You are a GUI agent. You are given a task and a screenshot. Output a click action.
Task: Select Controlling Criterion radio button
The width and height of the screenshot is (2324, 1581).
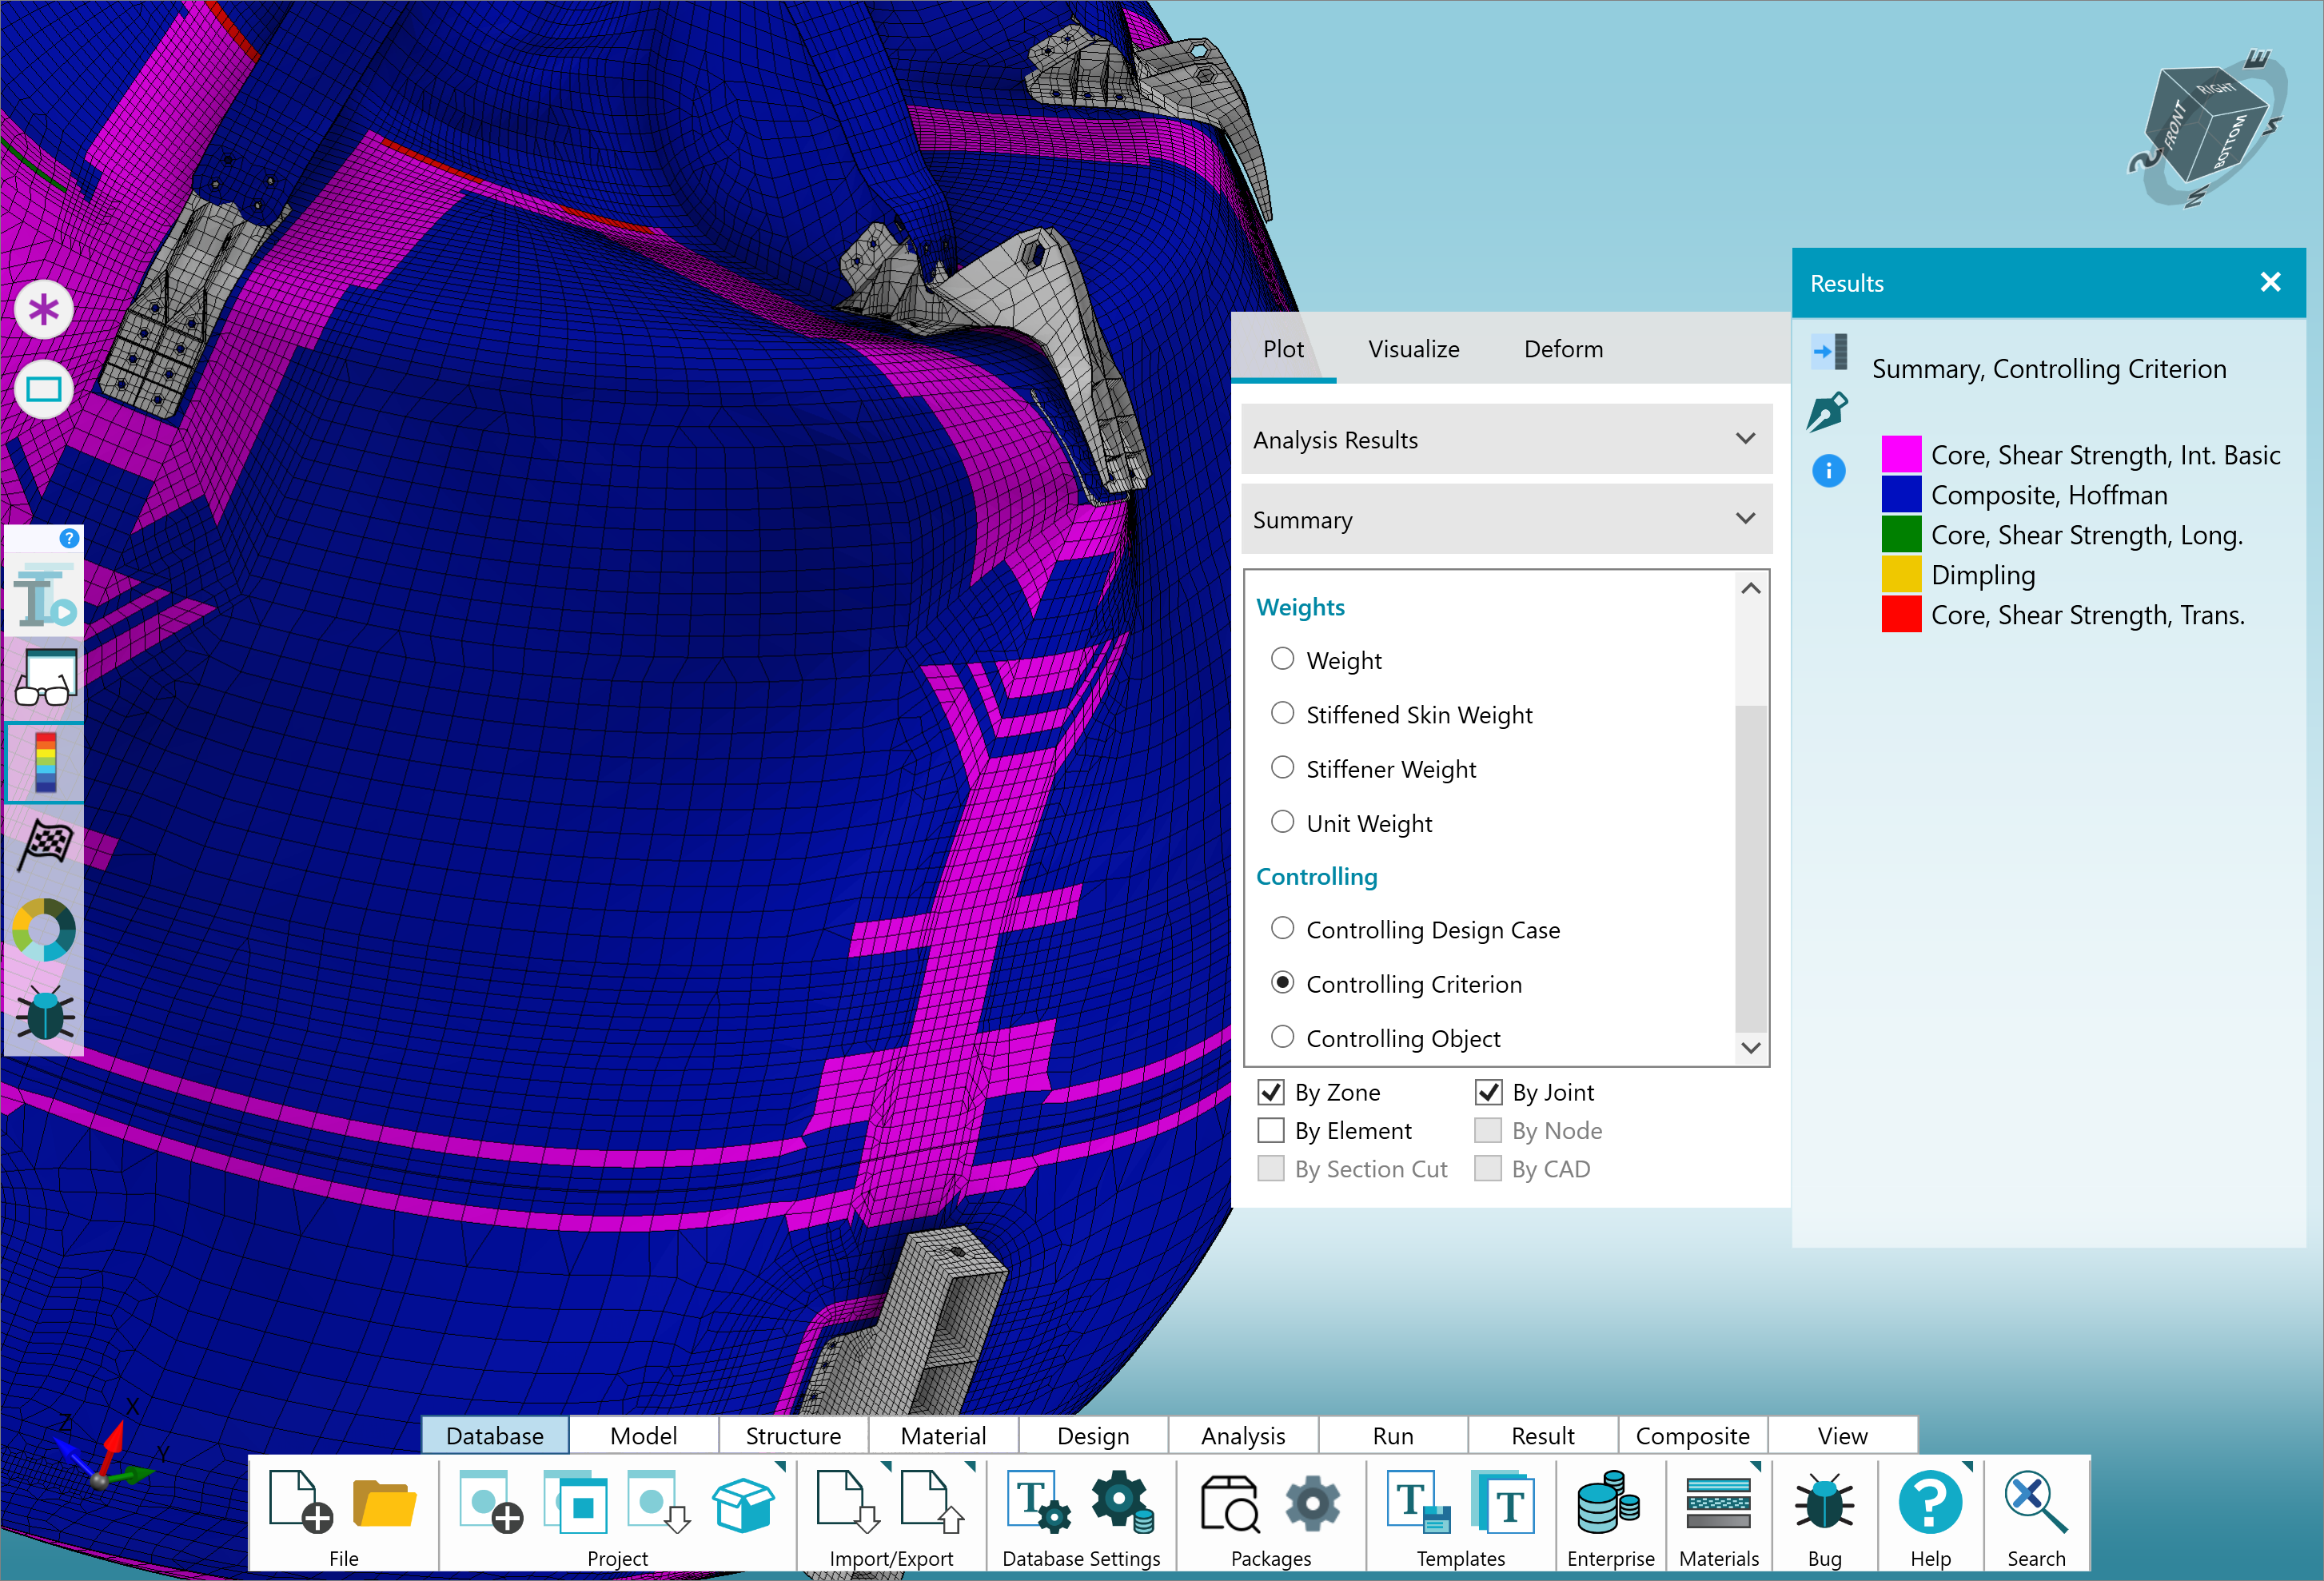tap(1282, 982)
